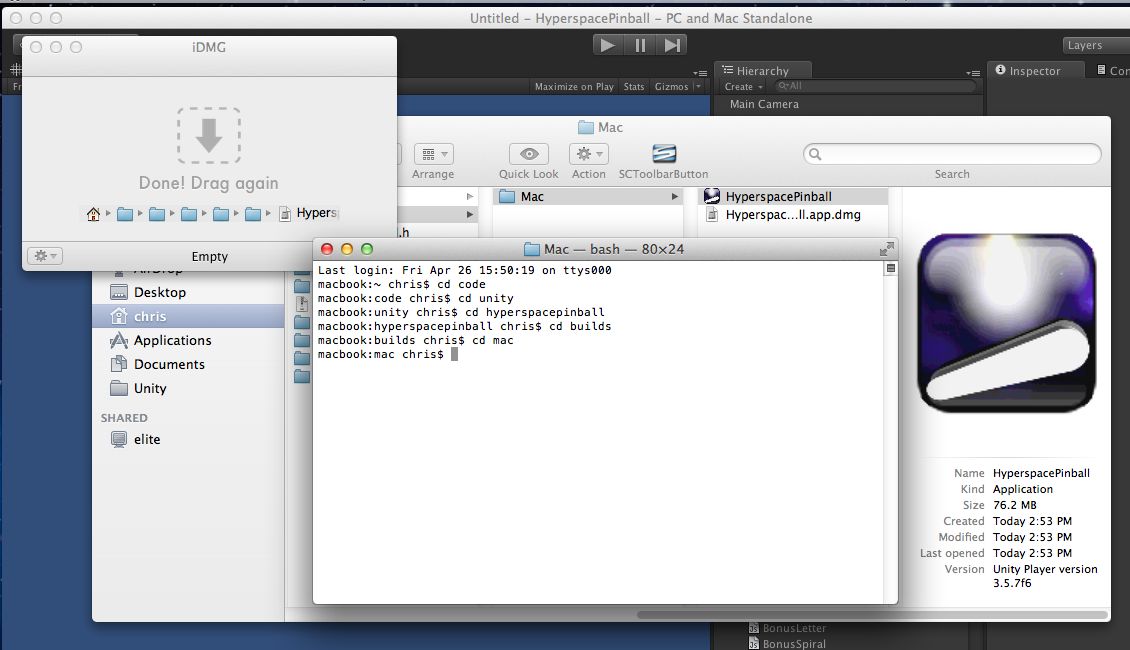Screen dimensions: 1130x650
Task: Click the Finder Arrange button
Action: click(x=433, y=154)
